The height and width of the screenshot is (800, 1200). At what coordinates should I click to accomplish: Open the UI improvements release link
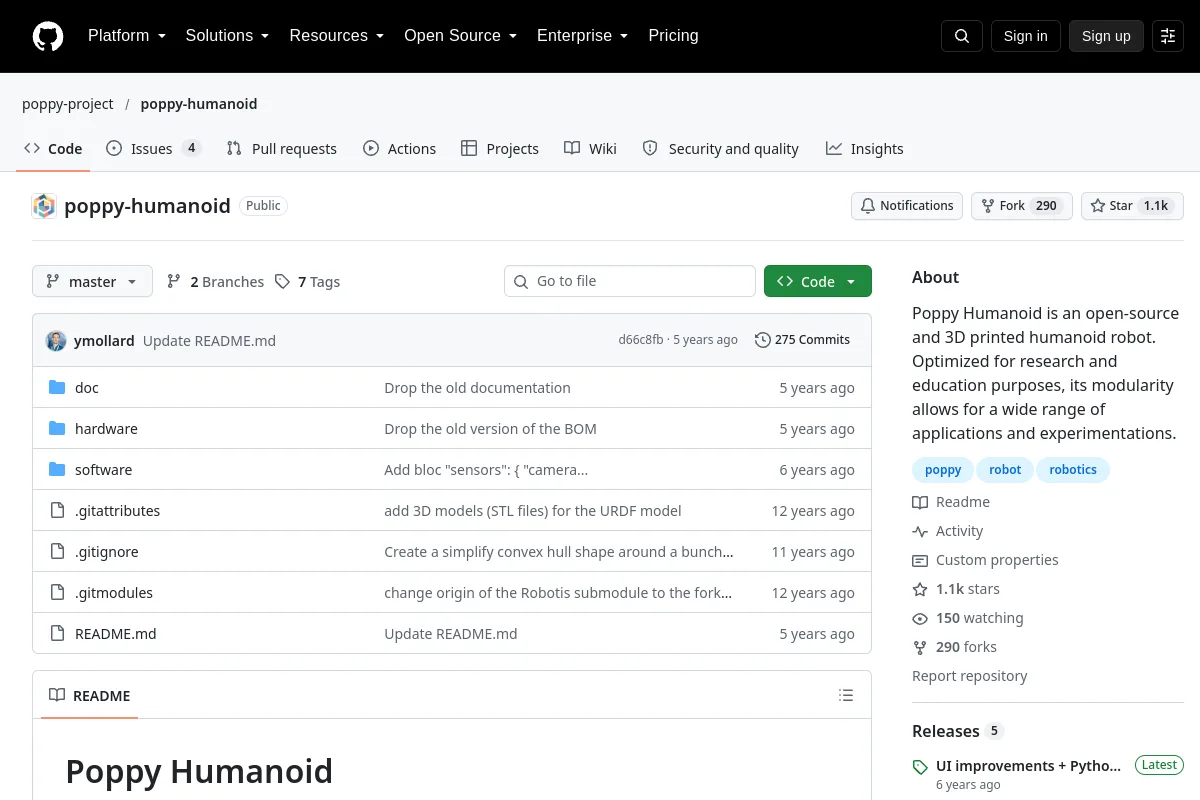[1029, 766]
